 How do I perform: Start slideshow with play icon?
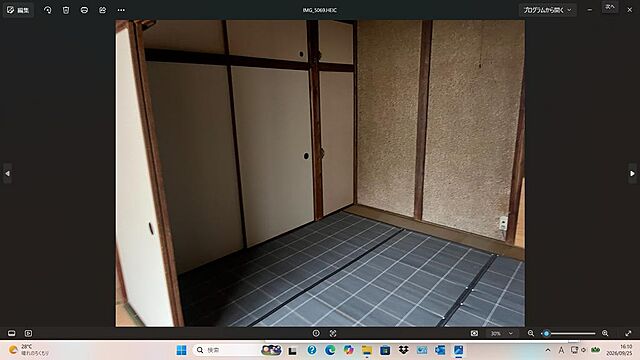(28, 333)
